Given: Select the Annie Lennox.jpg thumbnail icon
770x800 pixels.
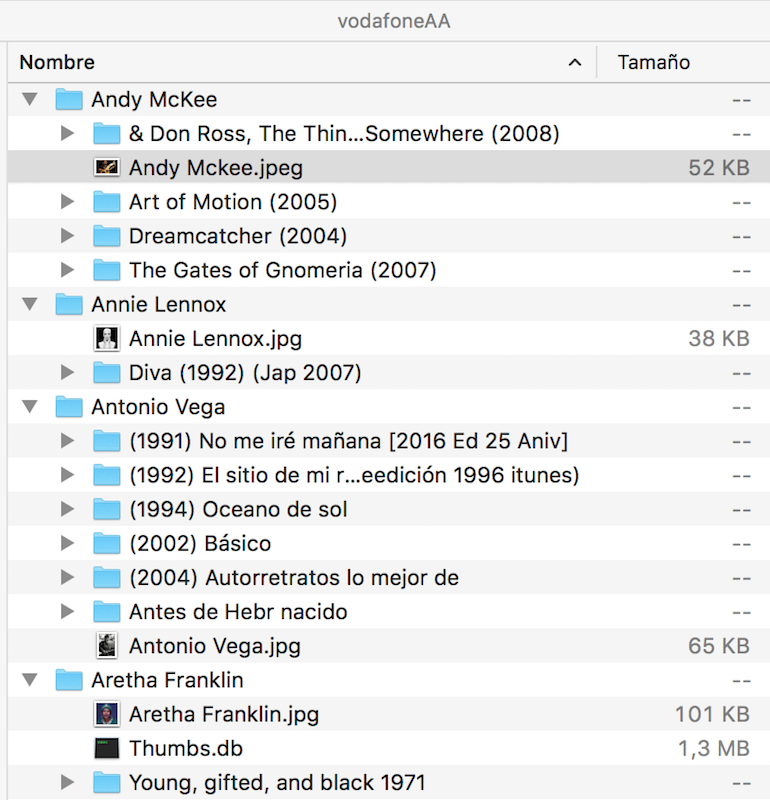Looking at the screenshot, I should 107,338.
